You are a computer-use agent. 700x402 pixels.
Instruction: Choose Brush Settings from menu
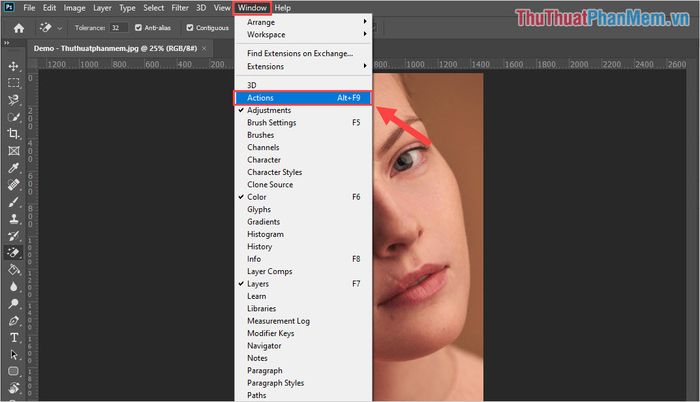pos(303,122)
